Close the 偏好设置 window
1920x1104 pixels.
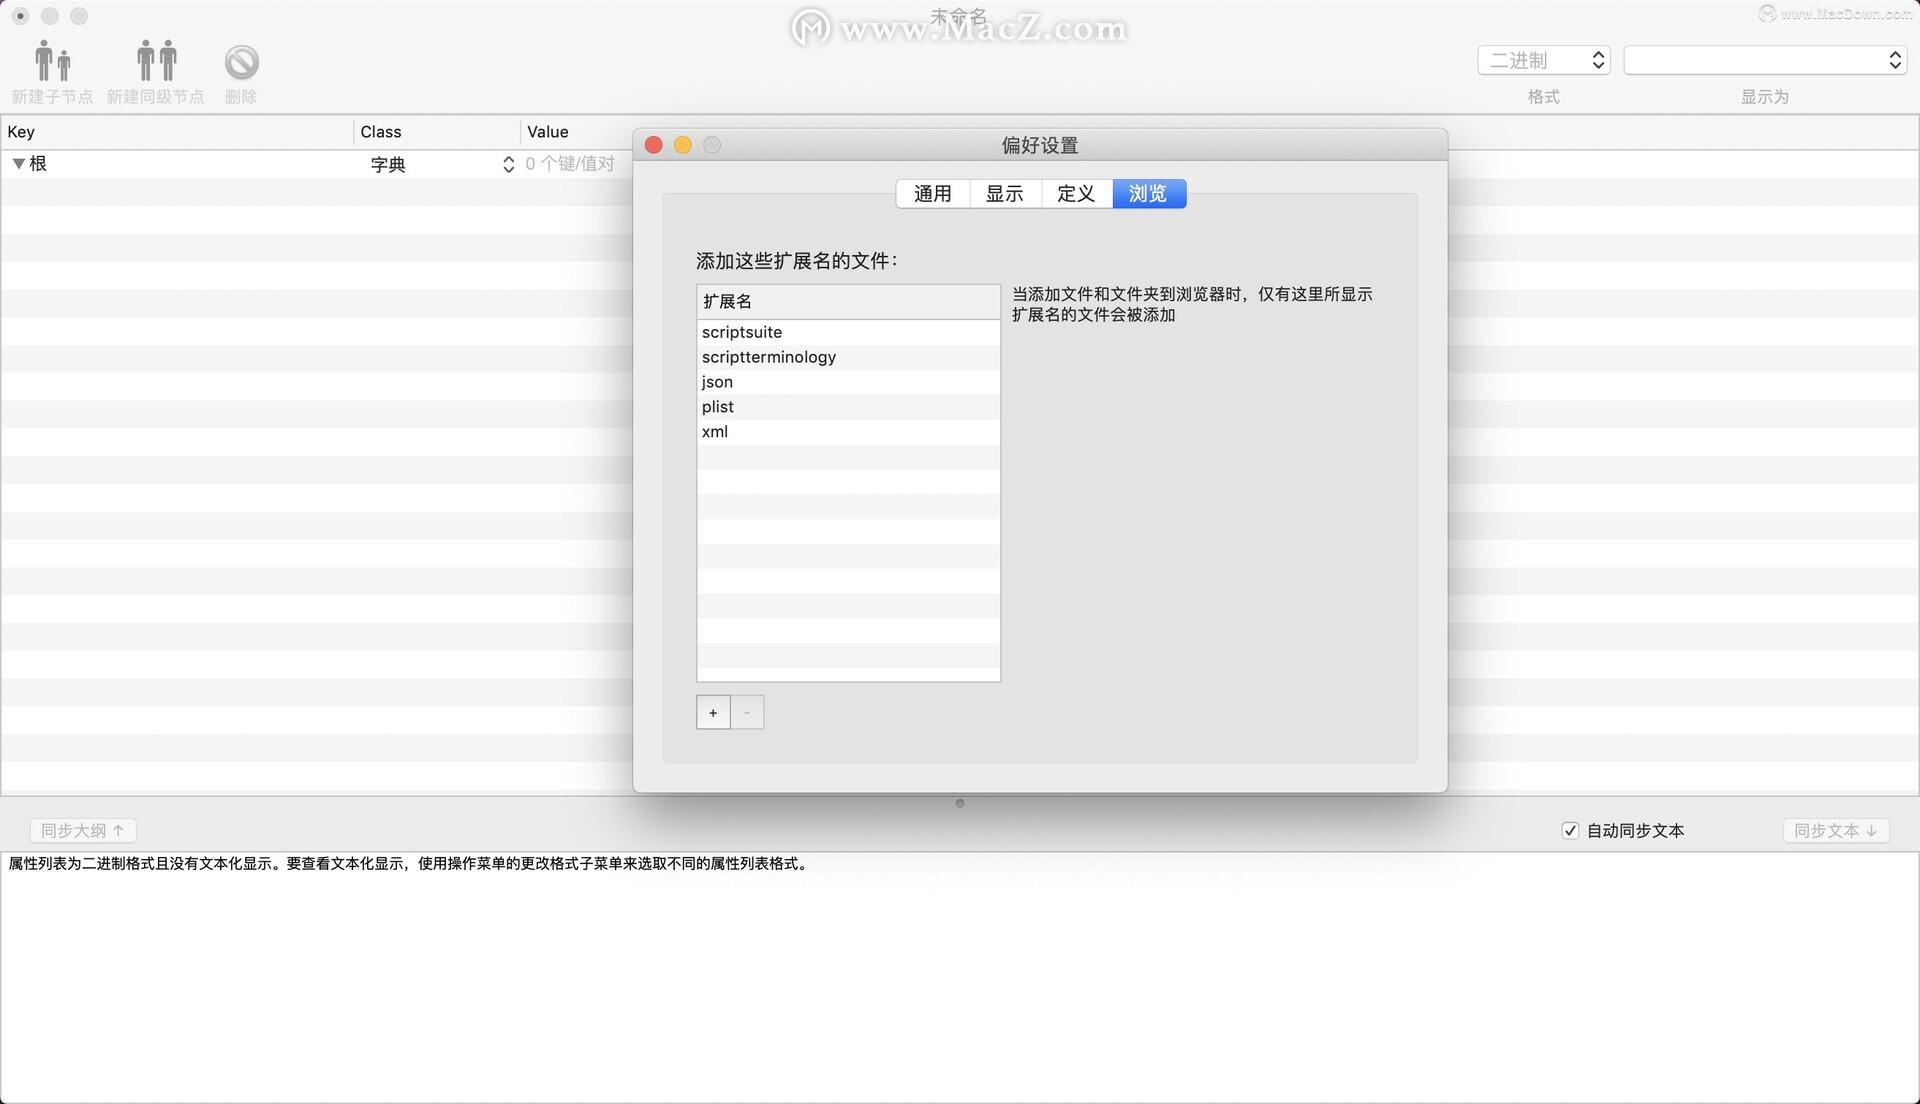[654, 145]
